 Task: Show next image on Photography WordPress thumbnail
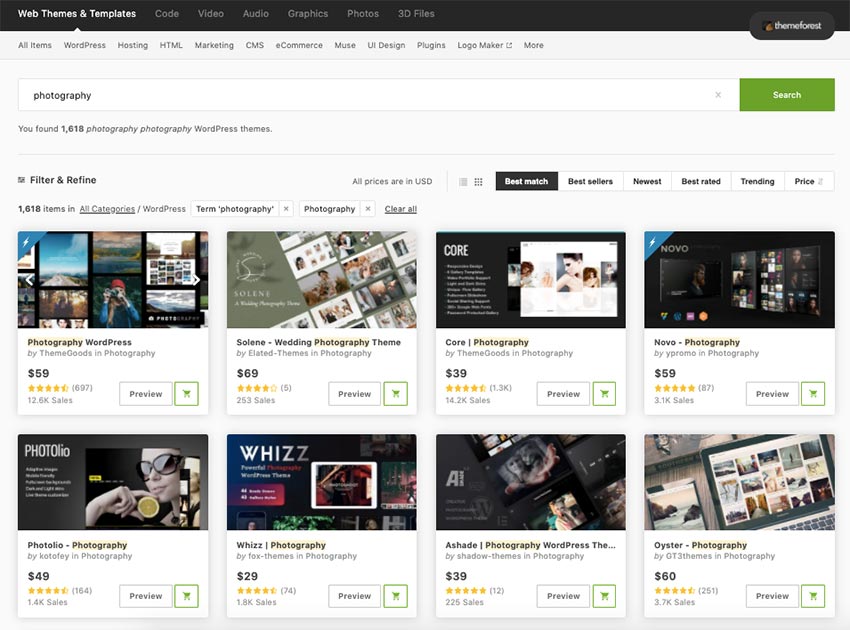pyautogui.click(x=196, y=280)
